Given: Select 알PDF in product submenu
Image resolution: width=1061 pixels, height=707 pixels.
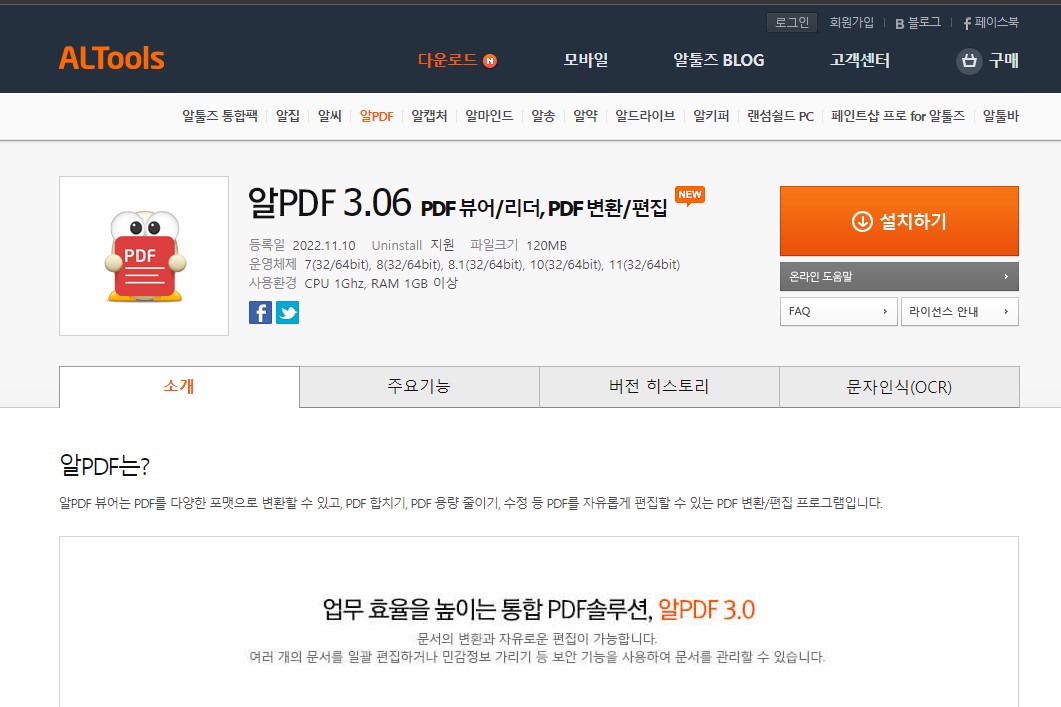Looking at the screenshot, I should coord(376,116).
